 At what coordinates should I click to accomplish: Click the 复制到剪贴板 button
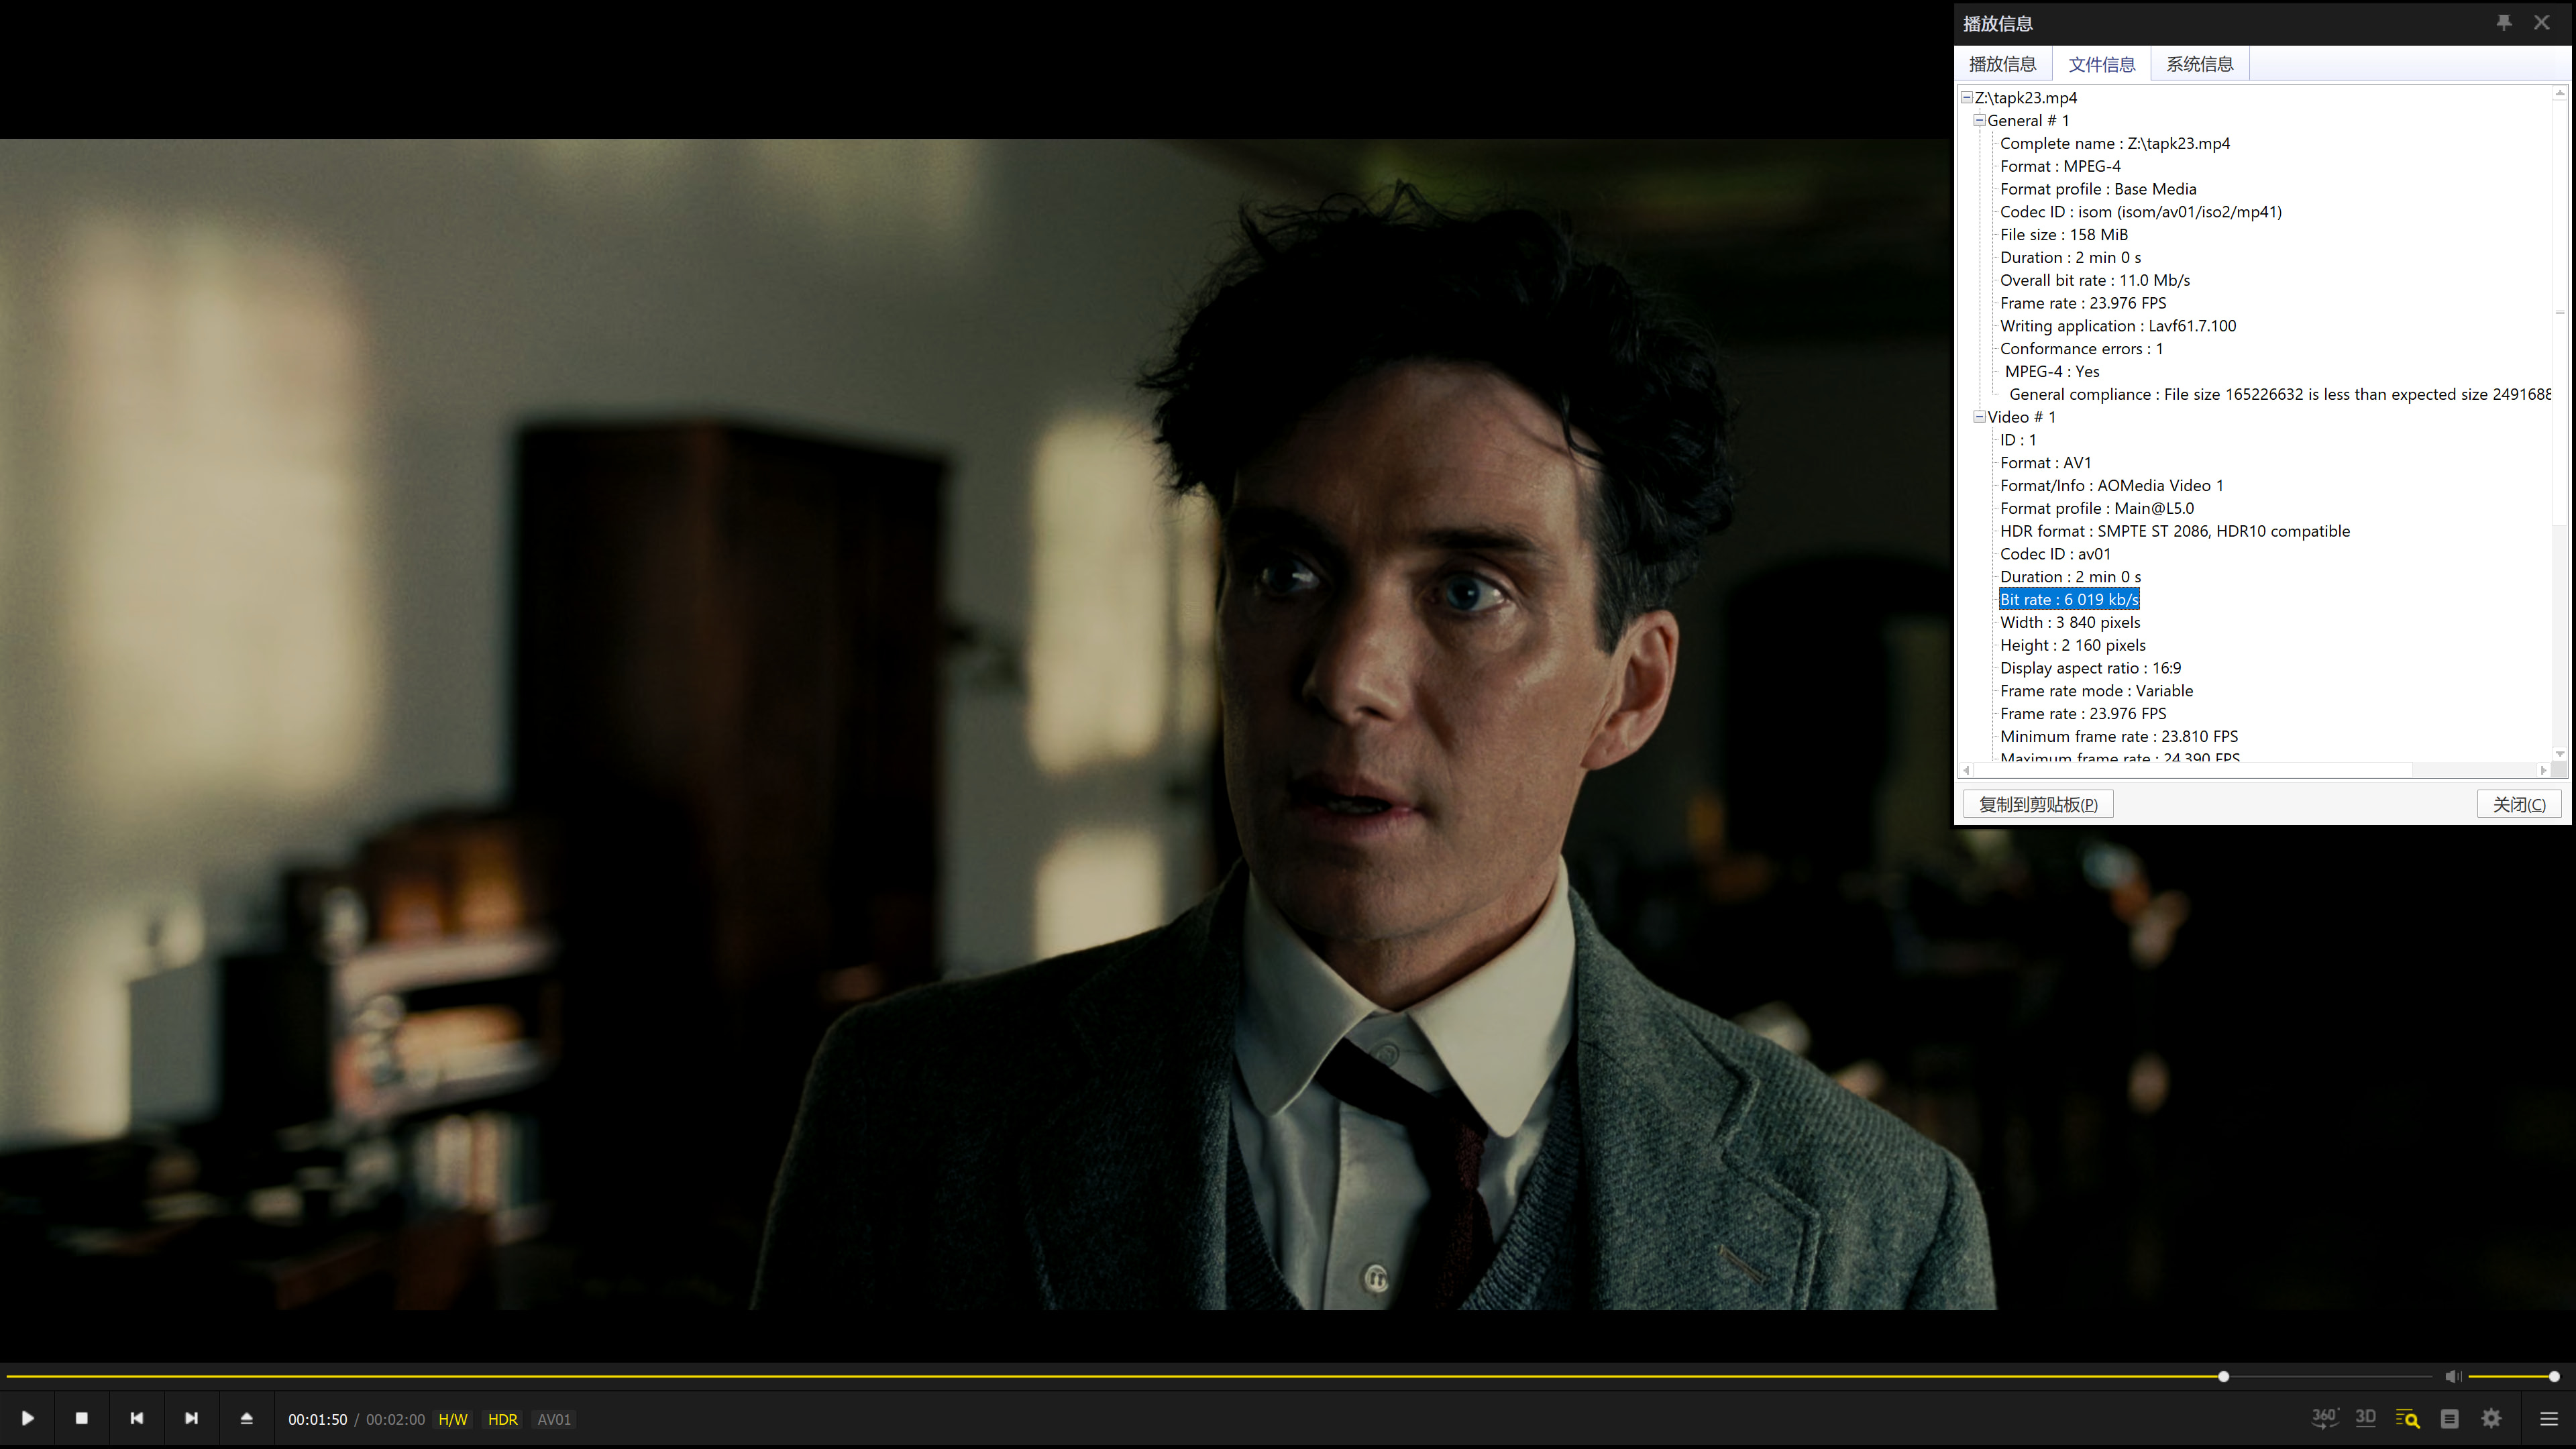(x=2038, y=804)
